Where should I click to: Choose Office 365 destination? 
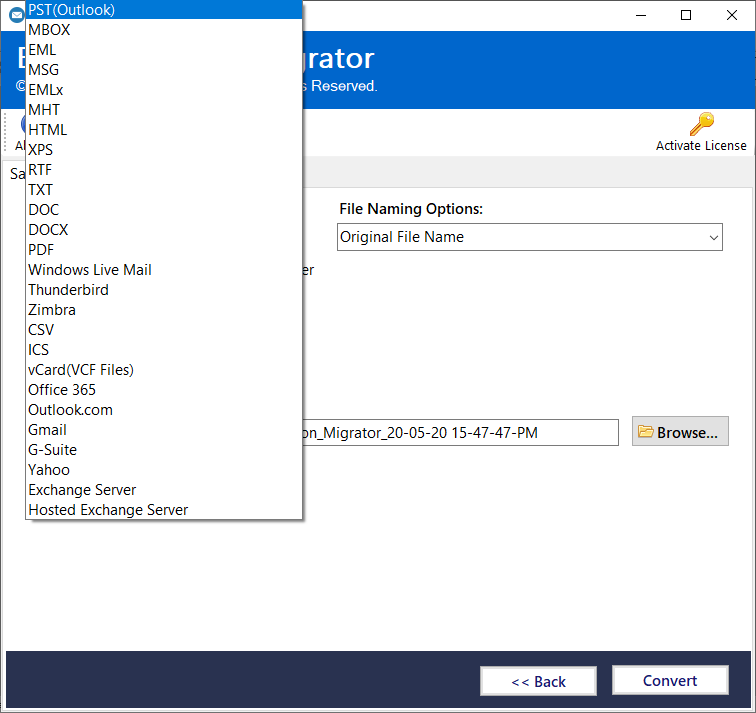point(164,390)
